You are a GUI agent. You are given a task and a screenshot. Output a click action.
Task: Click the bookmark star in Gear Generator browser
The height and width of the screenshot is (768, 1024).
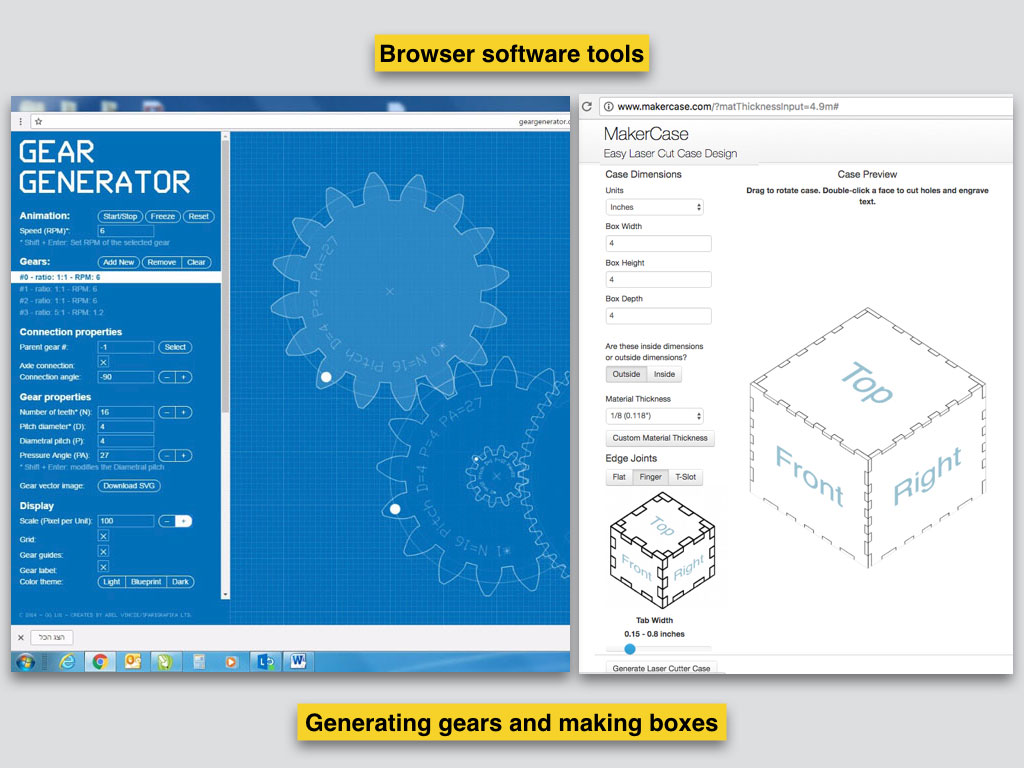(39, 121)
